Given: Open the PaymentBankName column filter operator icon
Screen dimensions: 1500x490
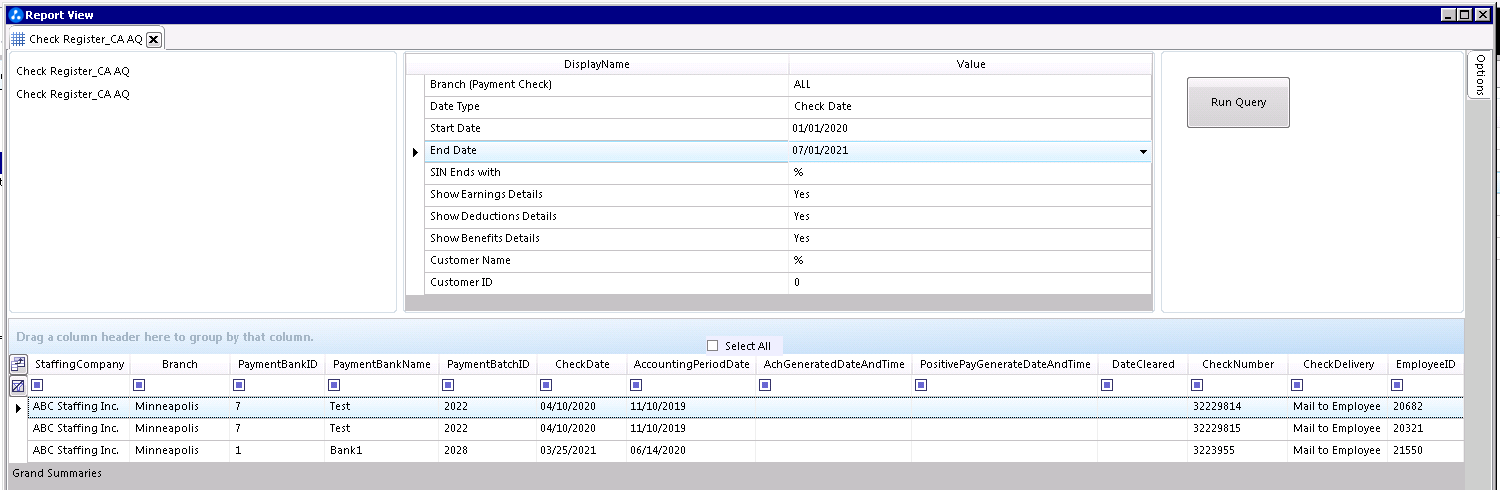Looking at the screenshot, I should point(335,385).
